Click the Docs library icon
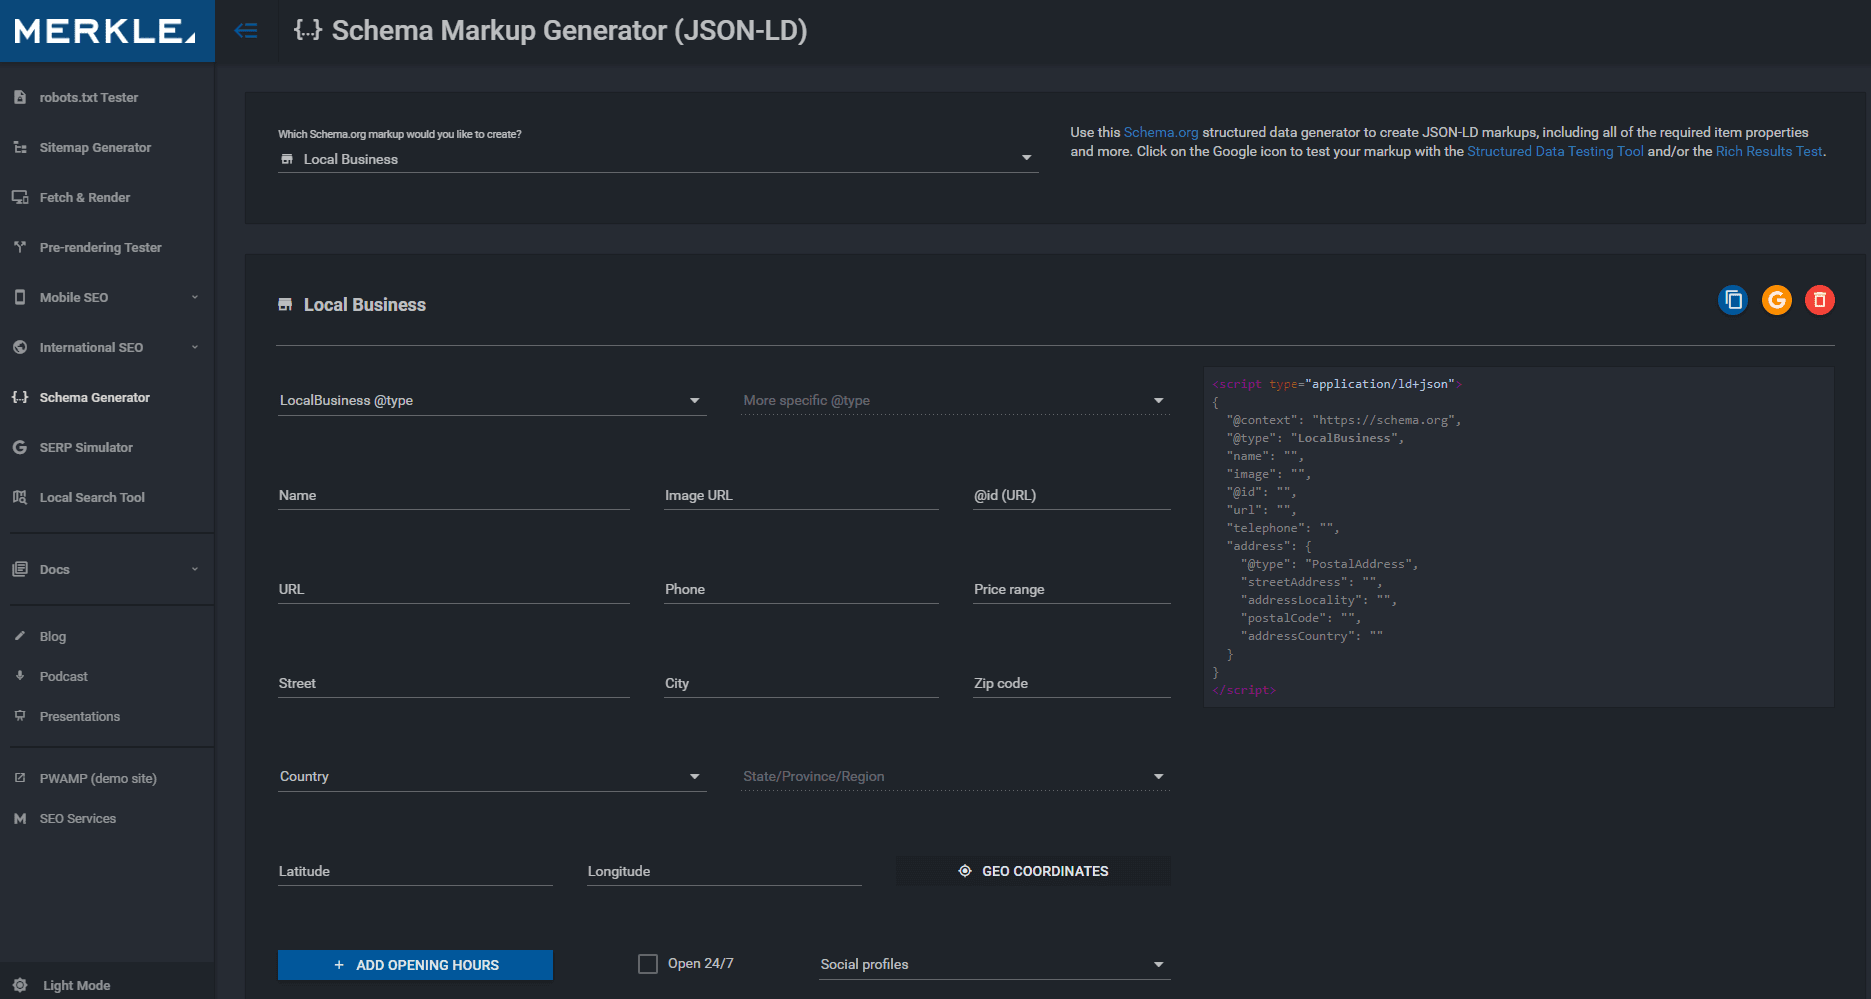Viewport: 1871px width, 999px height. [x=20, y=569]
